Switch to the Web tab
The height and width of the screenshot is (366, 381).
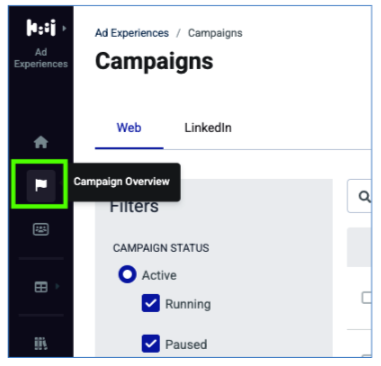pyautogui.click(x=129, y=128)
